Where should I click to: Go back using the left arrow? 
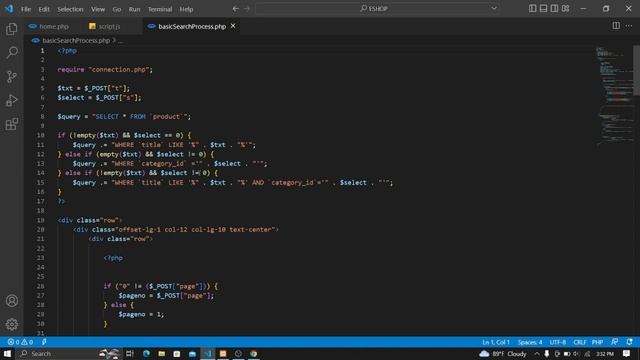(236, 9)
